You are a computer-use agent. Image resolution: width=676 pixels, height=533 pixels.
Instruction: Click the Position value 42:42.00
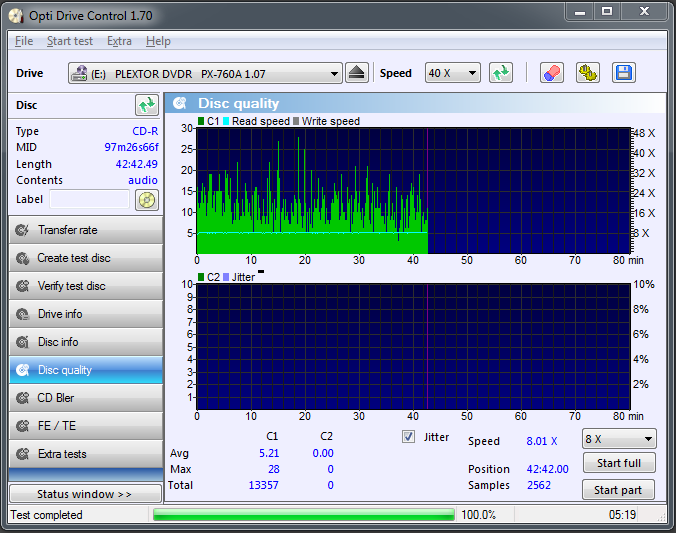point(548,469)
